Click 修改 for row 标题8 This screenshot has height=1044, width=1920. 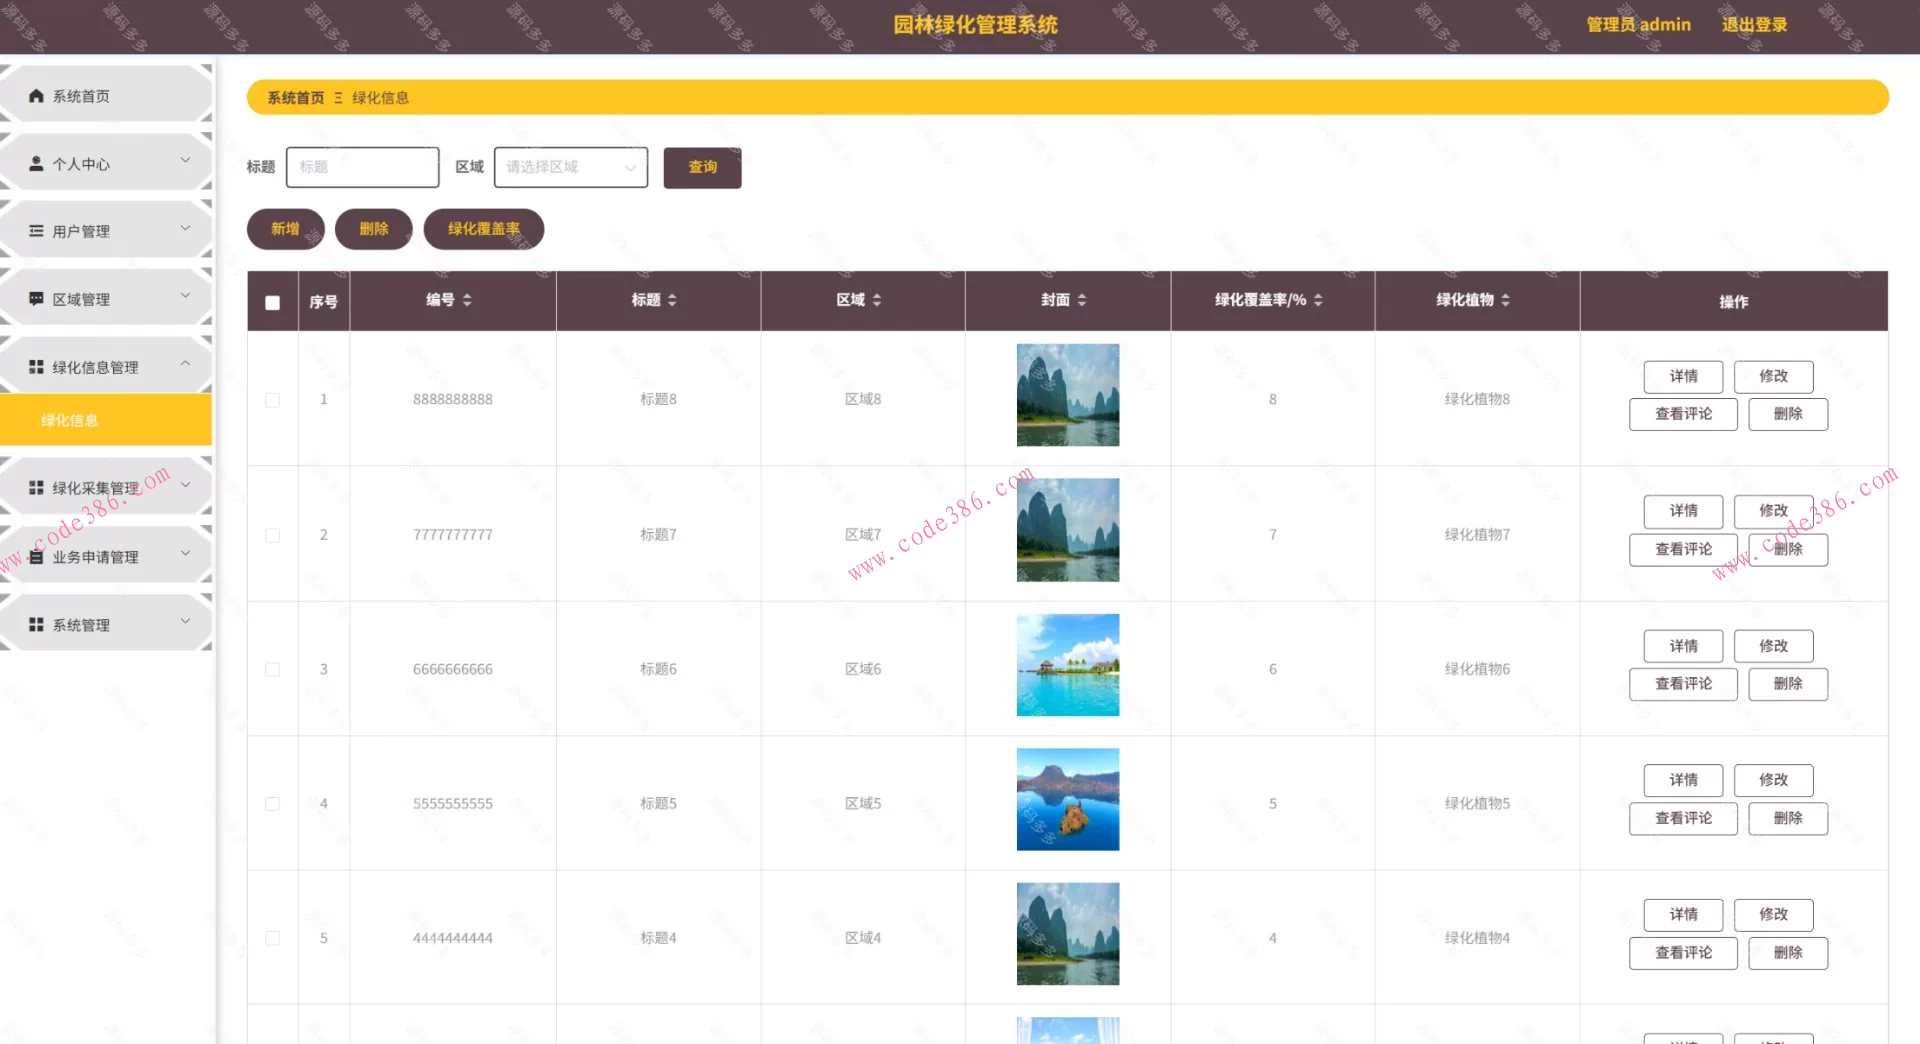coord(1773,377)
